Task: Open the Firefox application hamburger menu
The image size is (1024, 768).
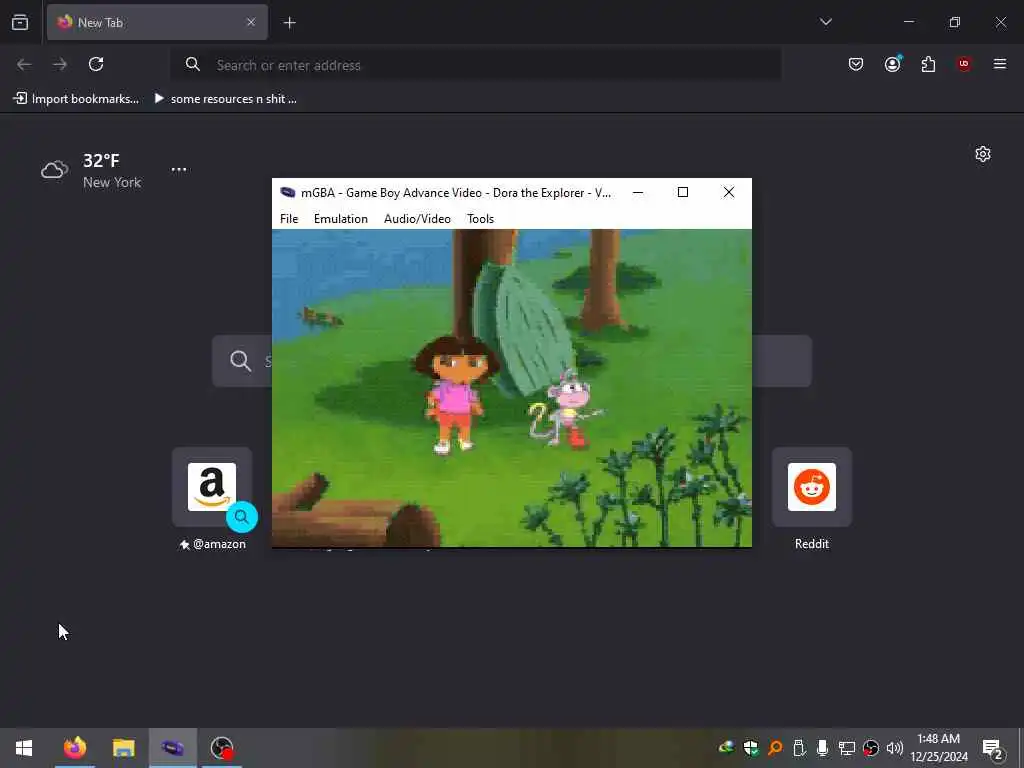Action: pos(999,64)
